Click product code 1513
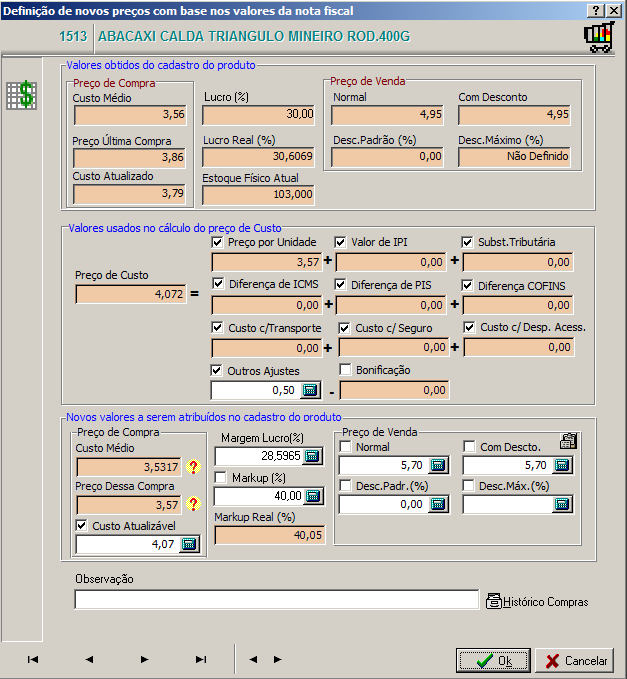This screenshot has width=627, height=679. 73,36
